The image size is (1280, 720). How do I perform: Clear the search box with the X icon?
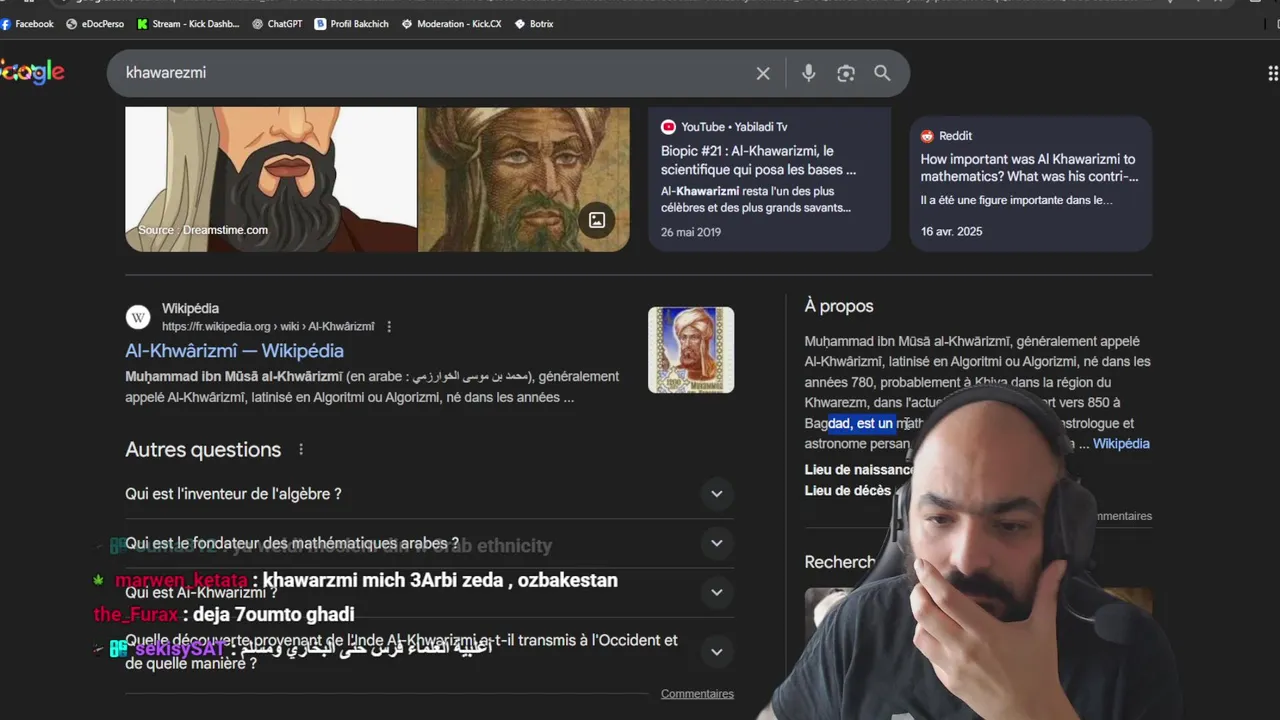(x=763, y=73)
